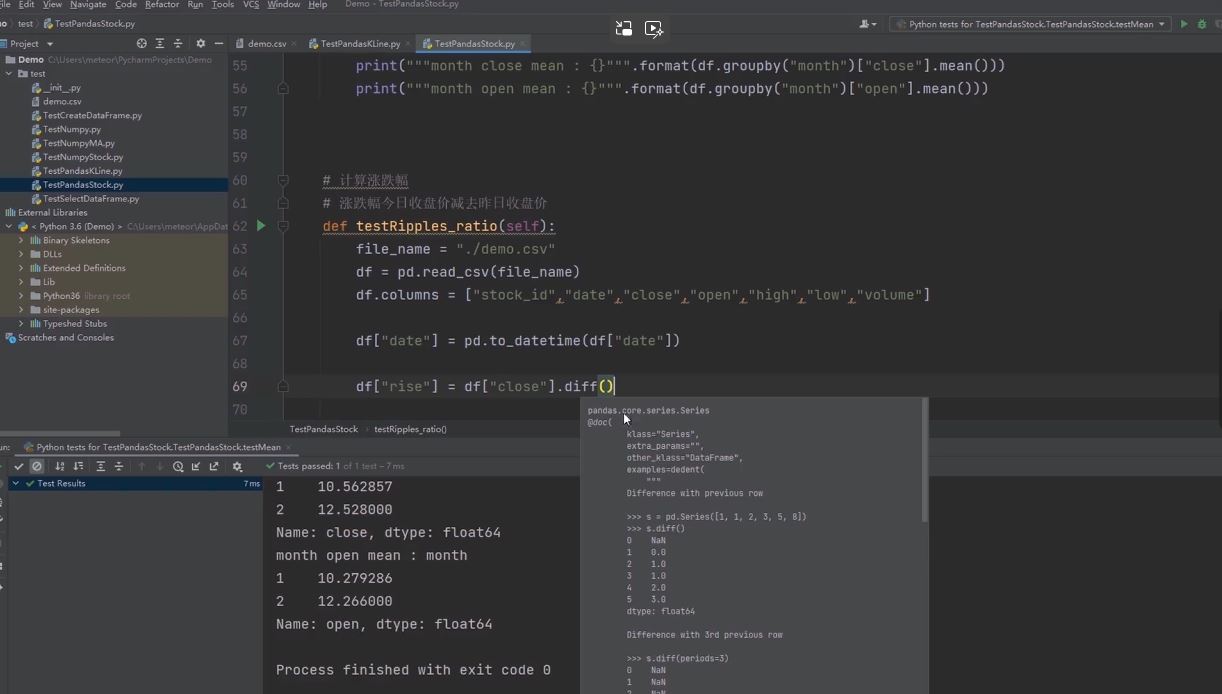
Task: Open the Refactor menu
Action: click(x=162, y=5)
